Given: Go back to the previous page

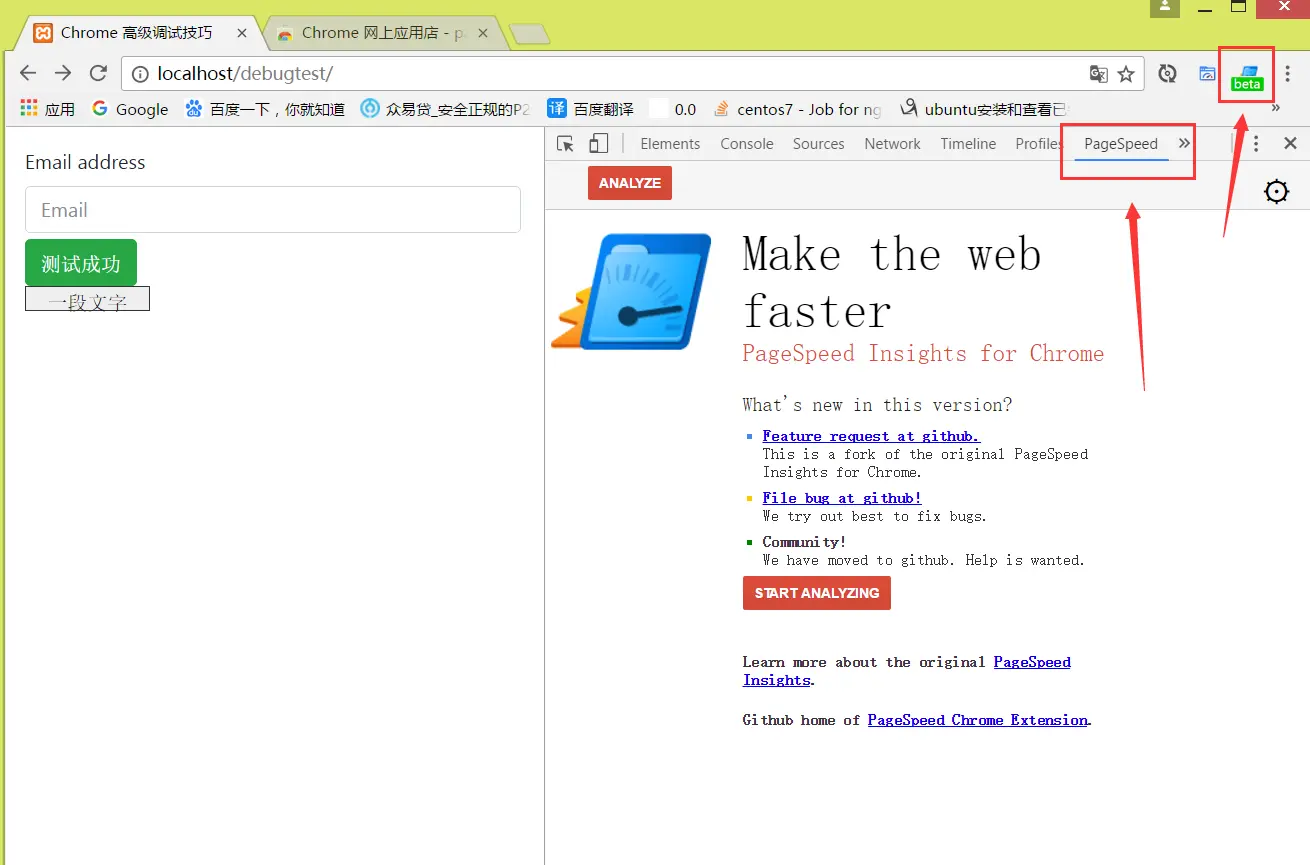Looking at the screenshot, I should click(28, 73).
